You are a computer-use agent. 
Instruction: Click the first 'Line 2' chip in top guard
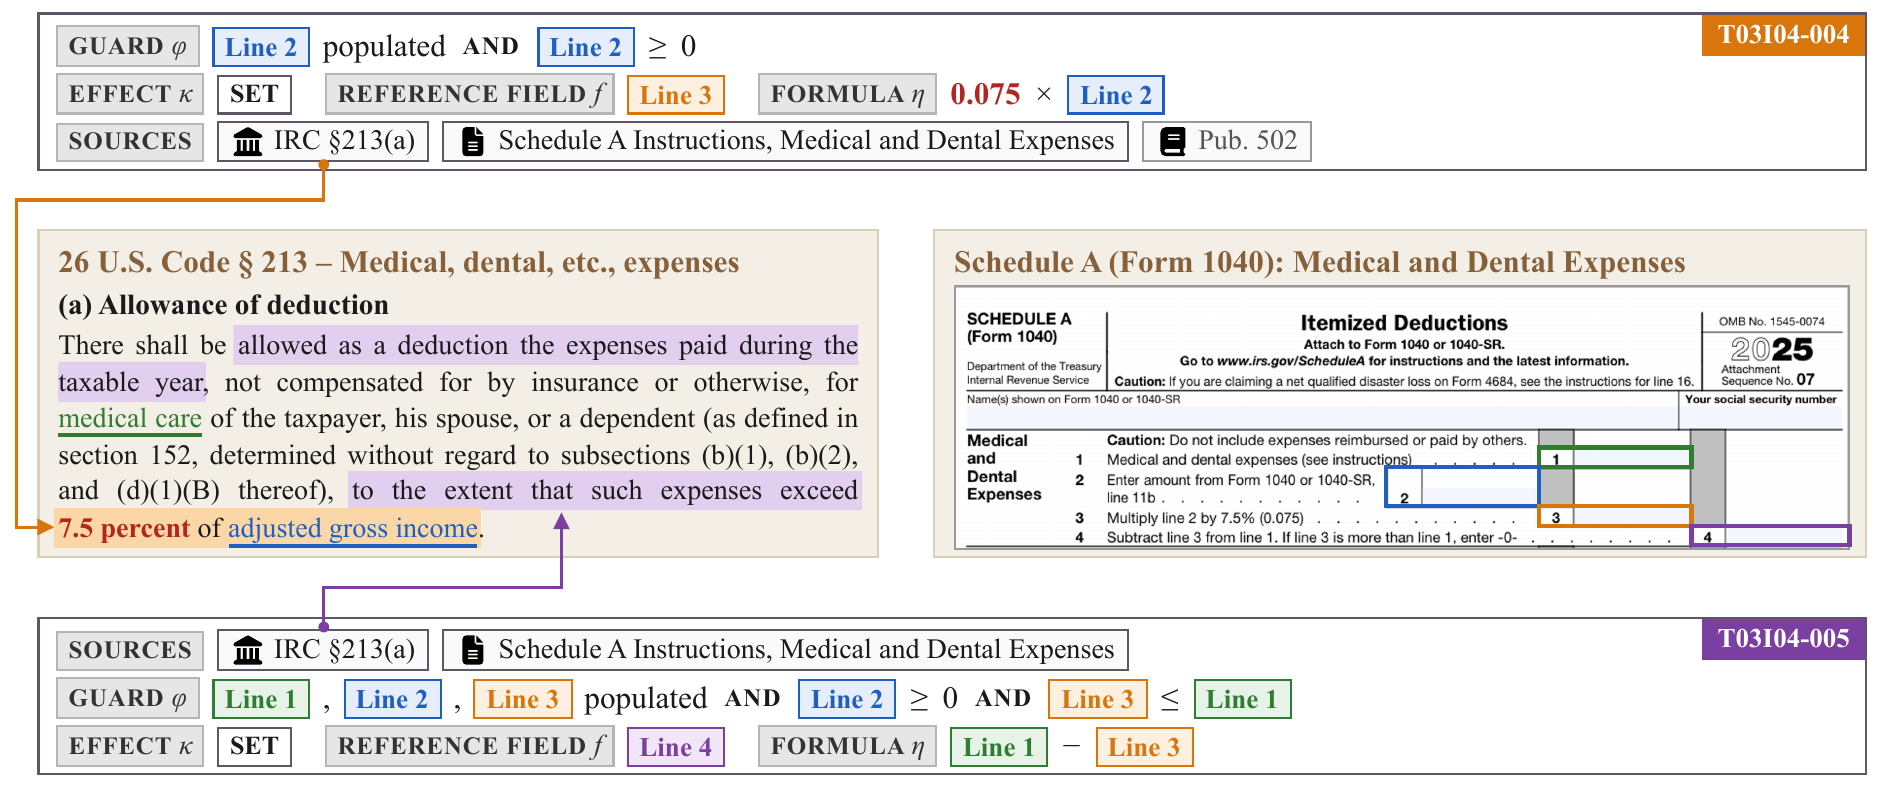coord(261,47)
